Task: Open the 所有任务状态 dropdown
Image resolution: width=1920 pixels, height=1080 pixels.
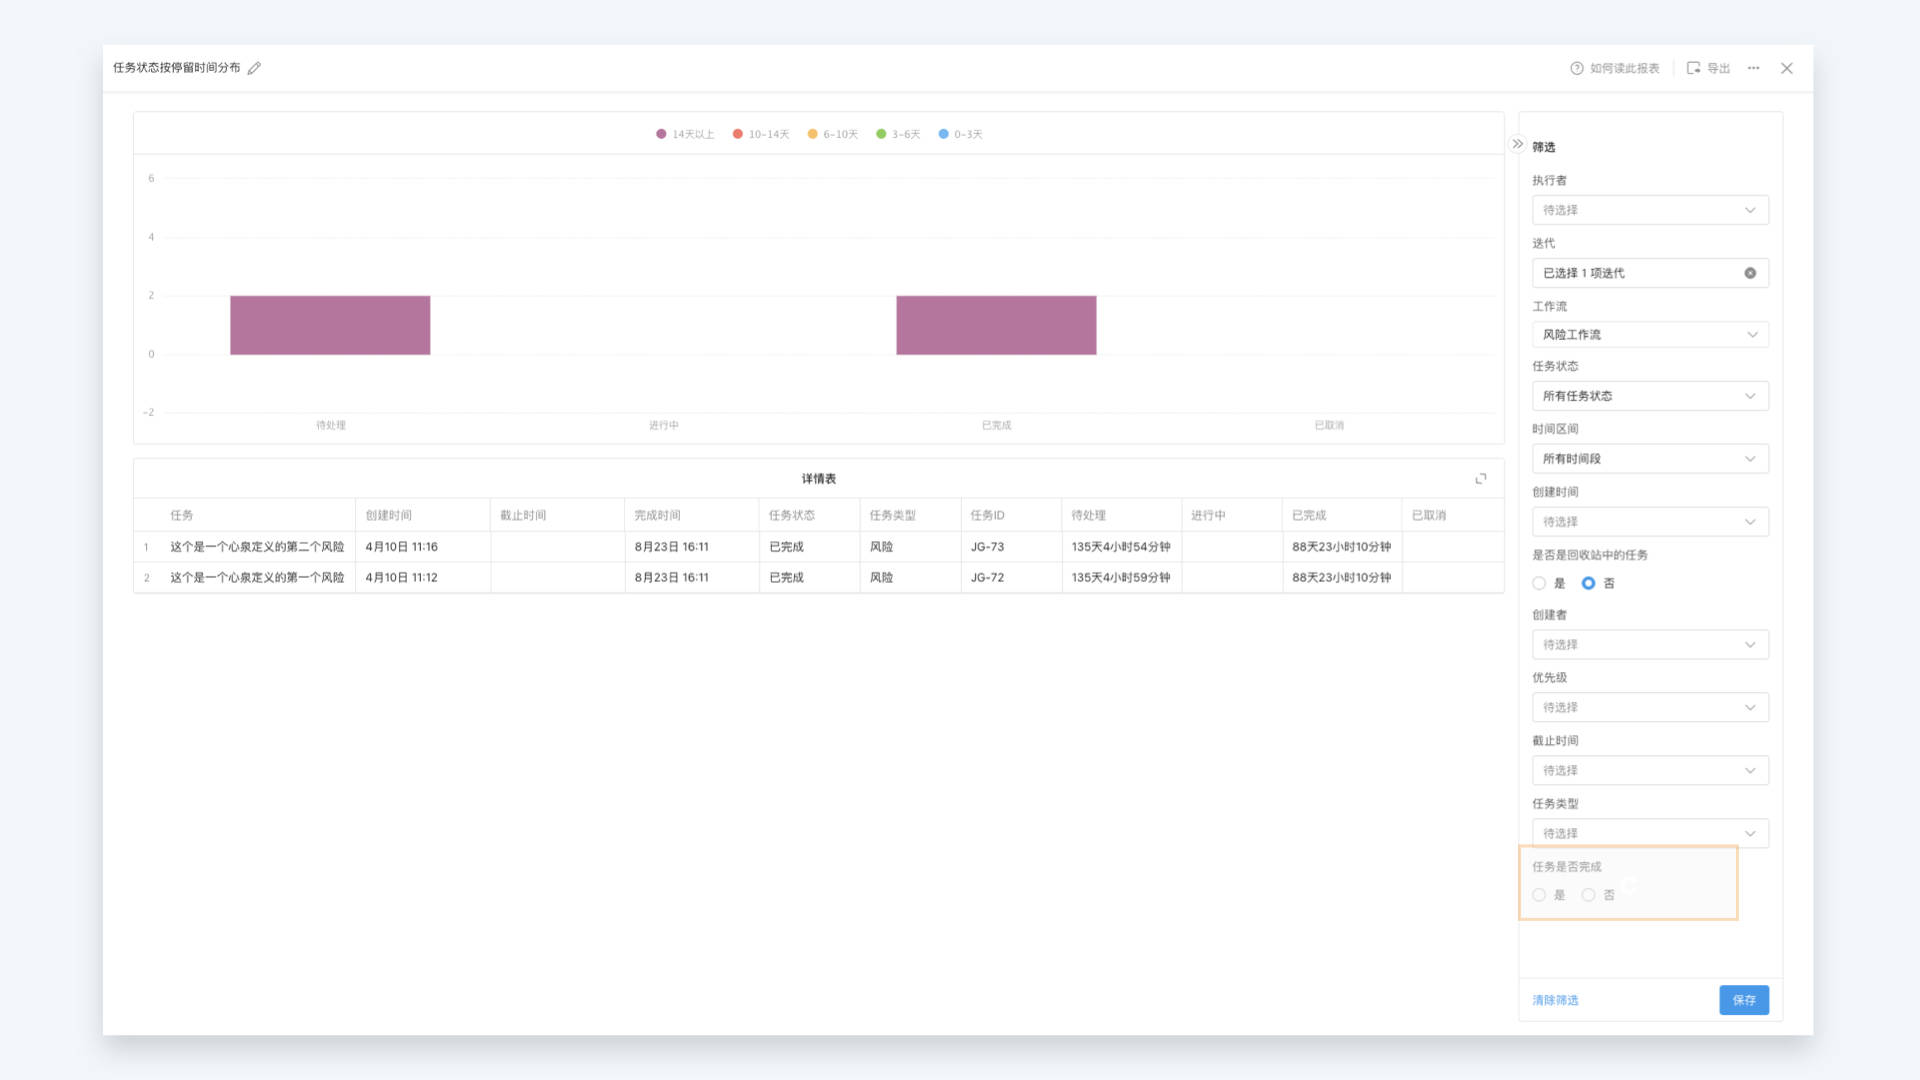Action: [1650, 396]
